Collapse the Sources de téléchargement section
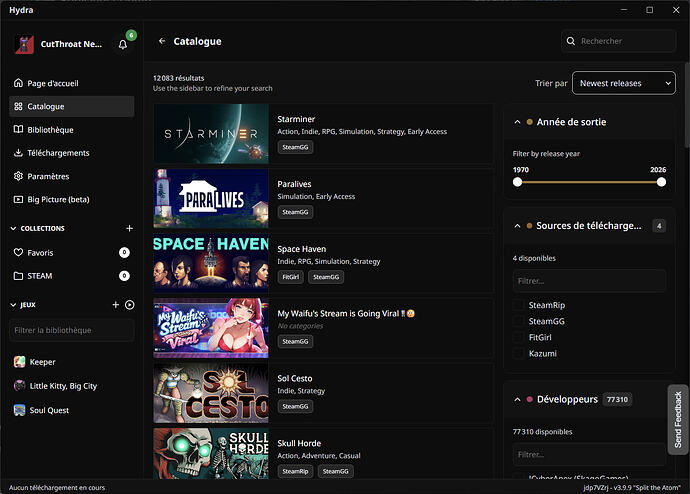Screen dimensions: 690x494 click(518, 226)
